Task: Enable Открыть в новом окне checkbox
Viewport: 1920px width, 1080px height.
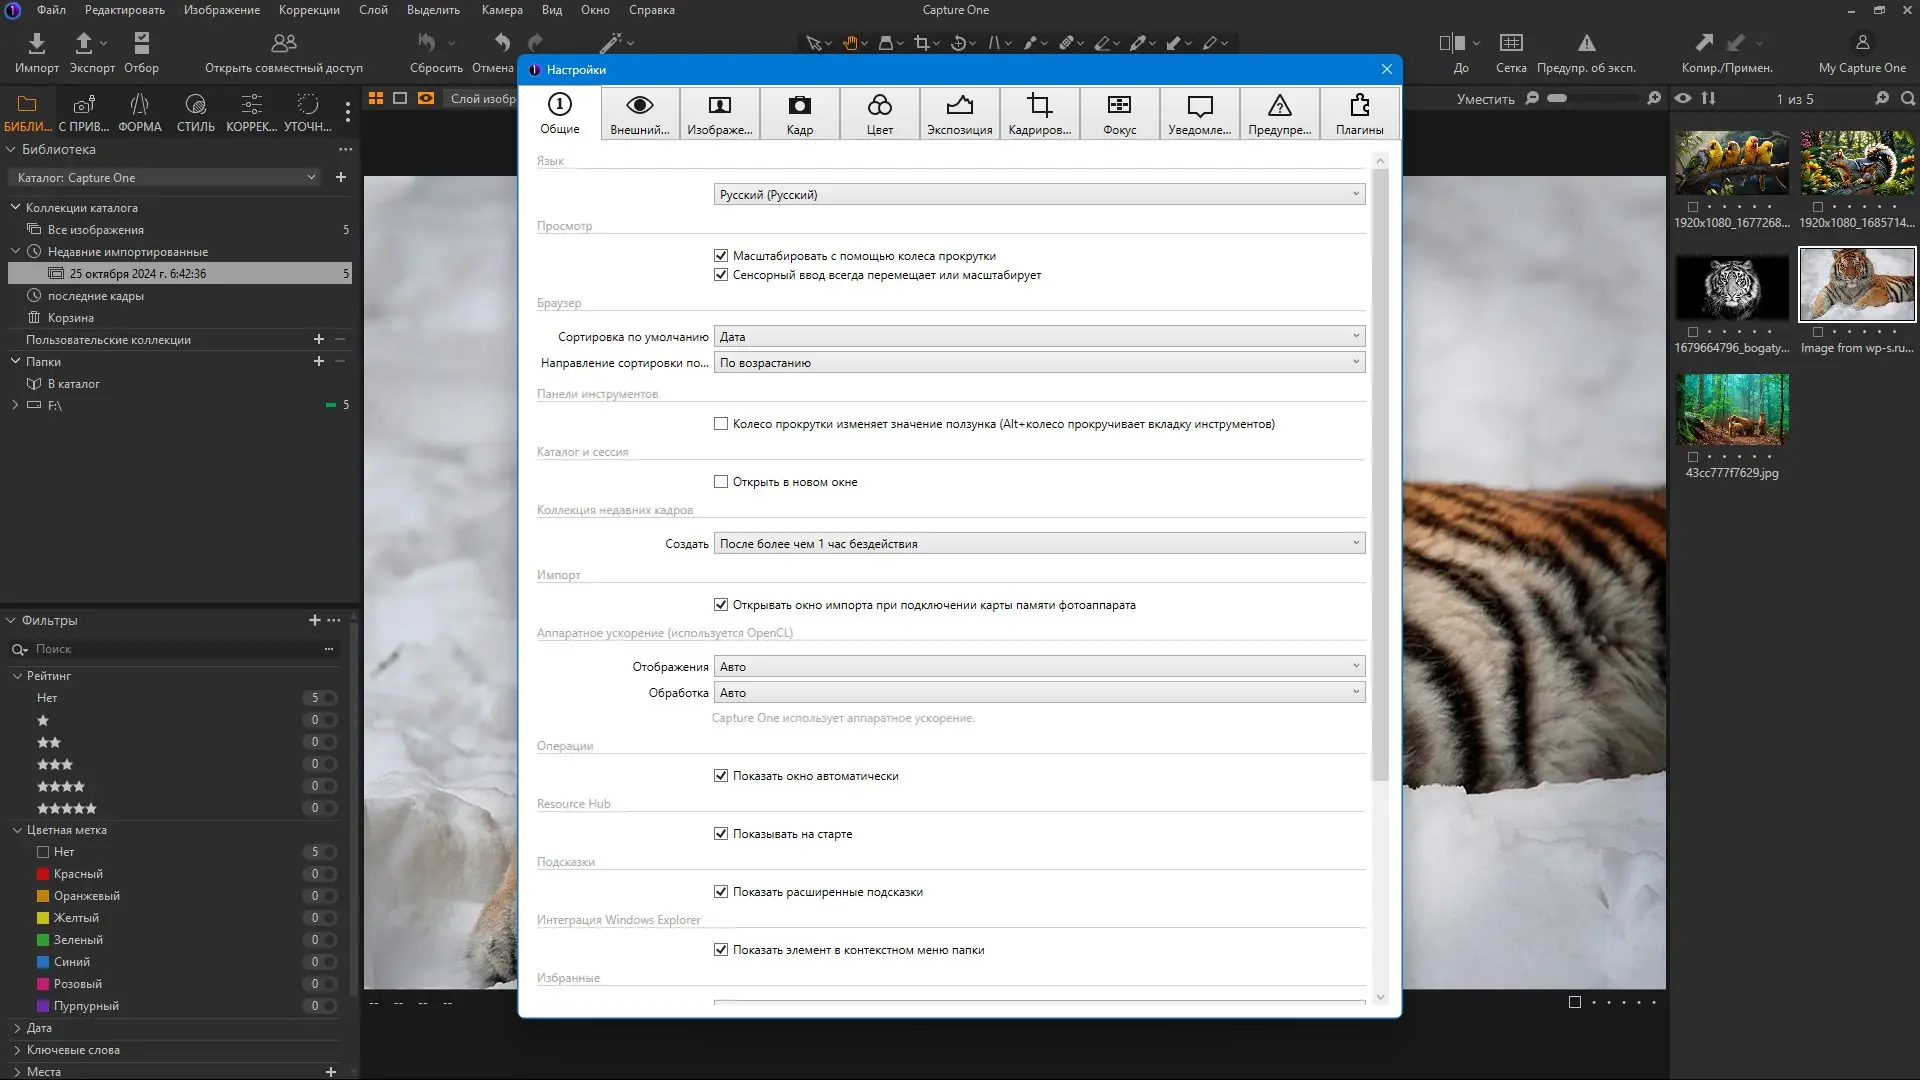Action: [x=721, y=482]
